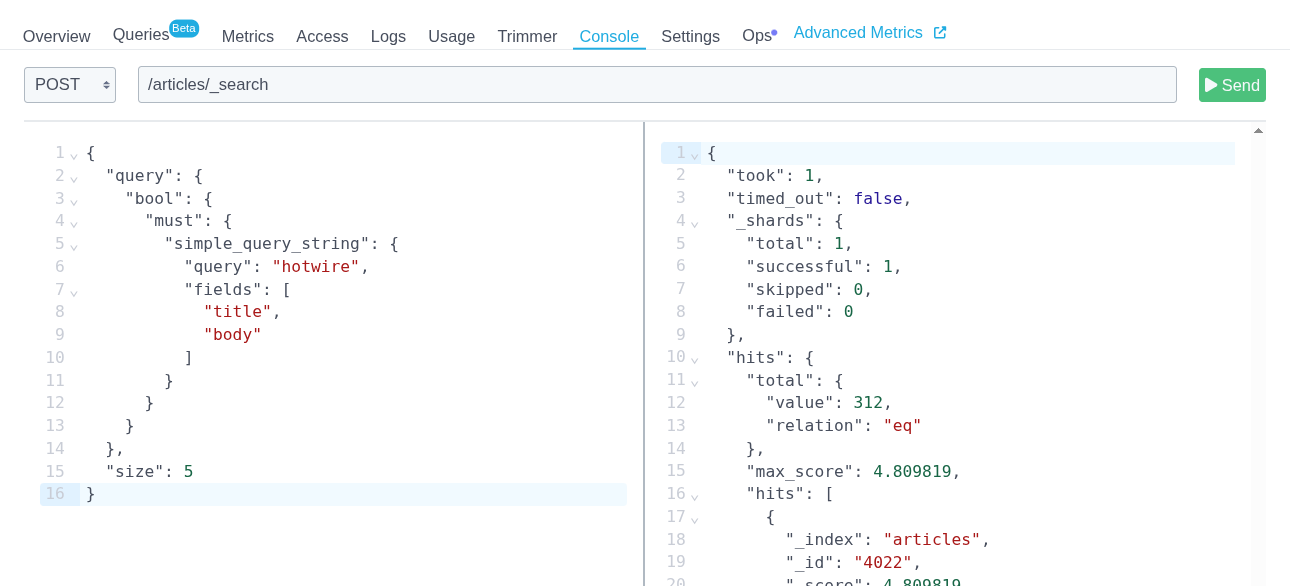Click the "hotwire" query value in request

pyautogui.click(x=315, y=267)
